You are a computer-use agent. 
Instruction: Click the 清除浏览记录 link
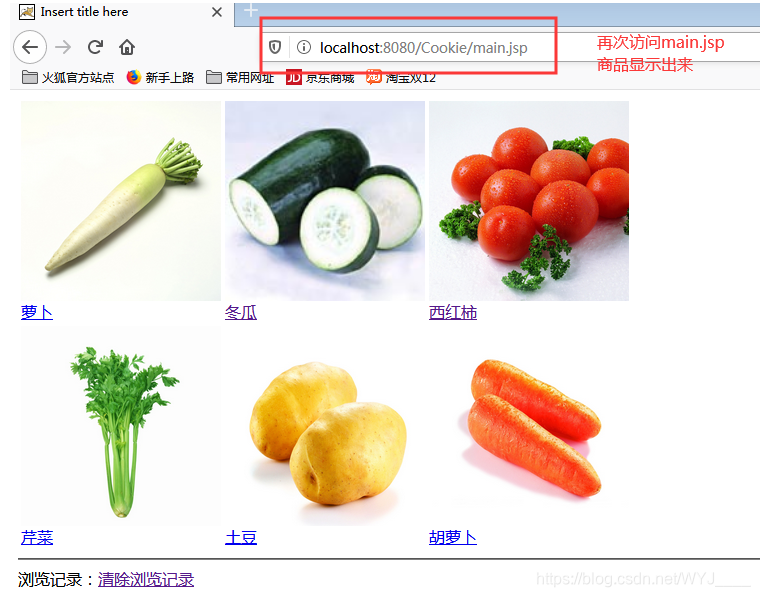[x=146, y=580]
